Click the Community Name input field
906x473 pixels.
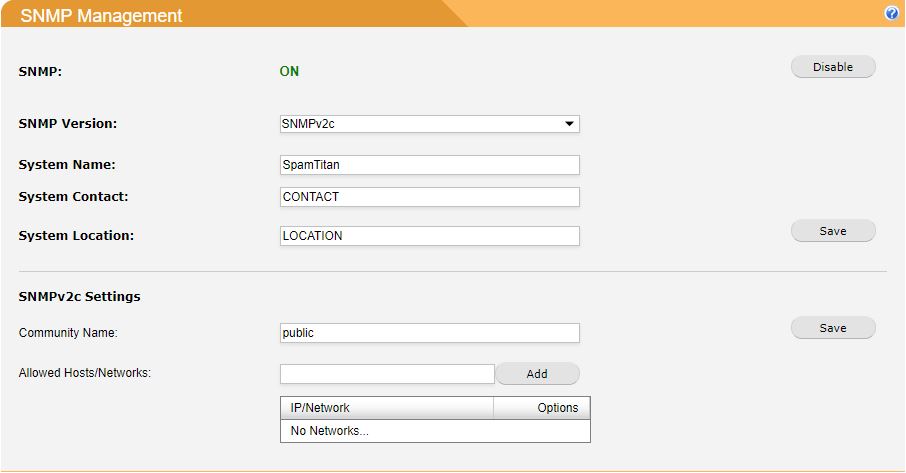(x=429, y=333)
